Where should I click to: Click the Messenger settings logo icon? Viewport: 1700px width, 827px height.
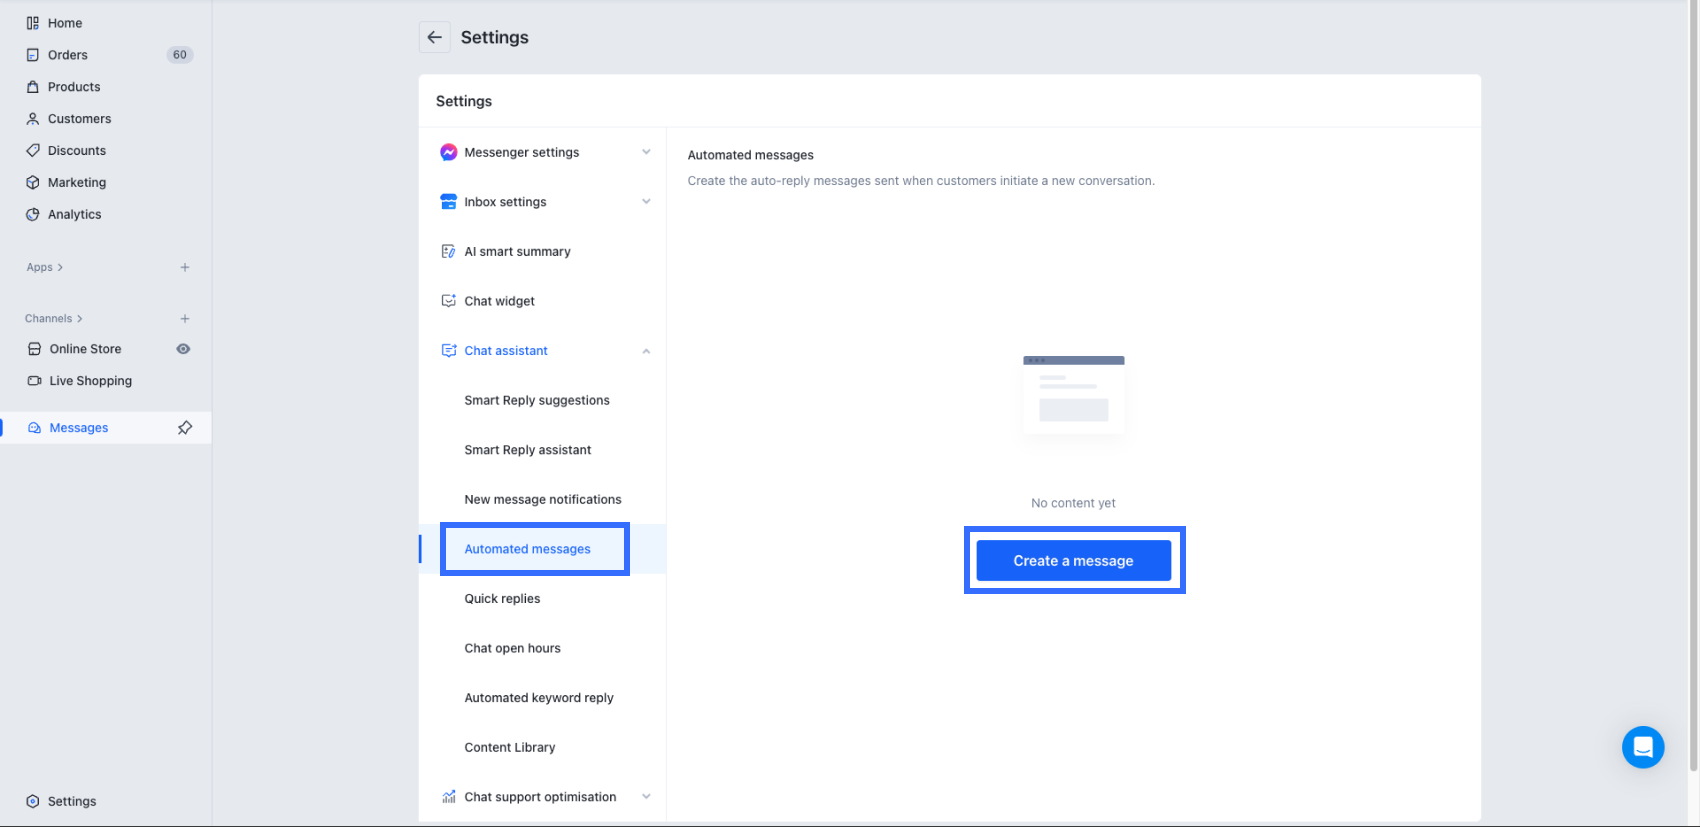pos(449,152)
